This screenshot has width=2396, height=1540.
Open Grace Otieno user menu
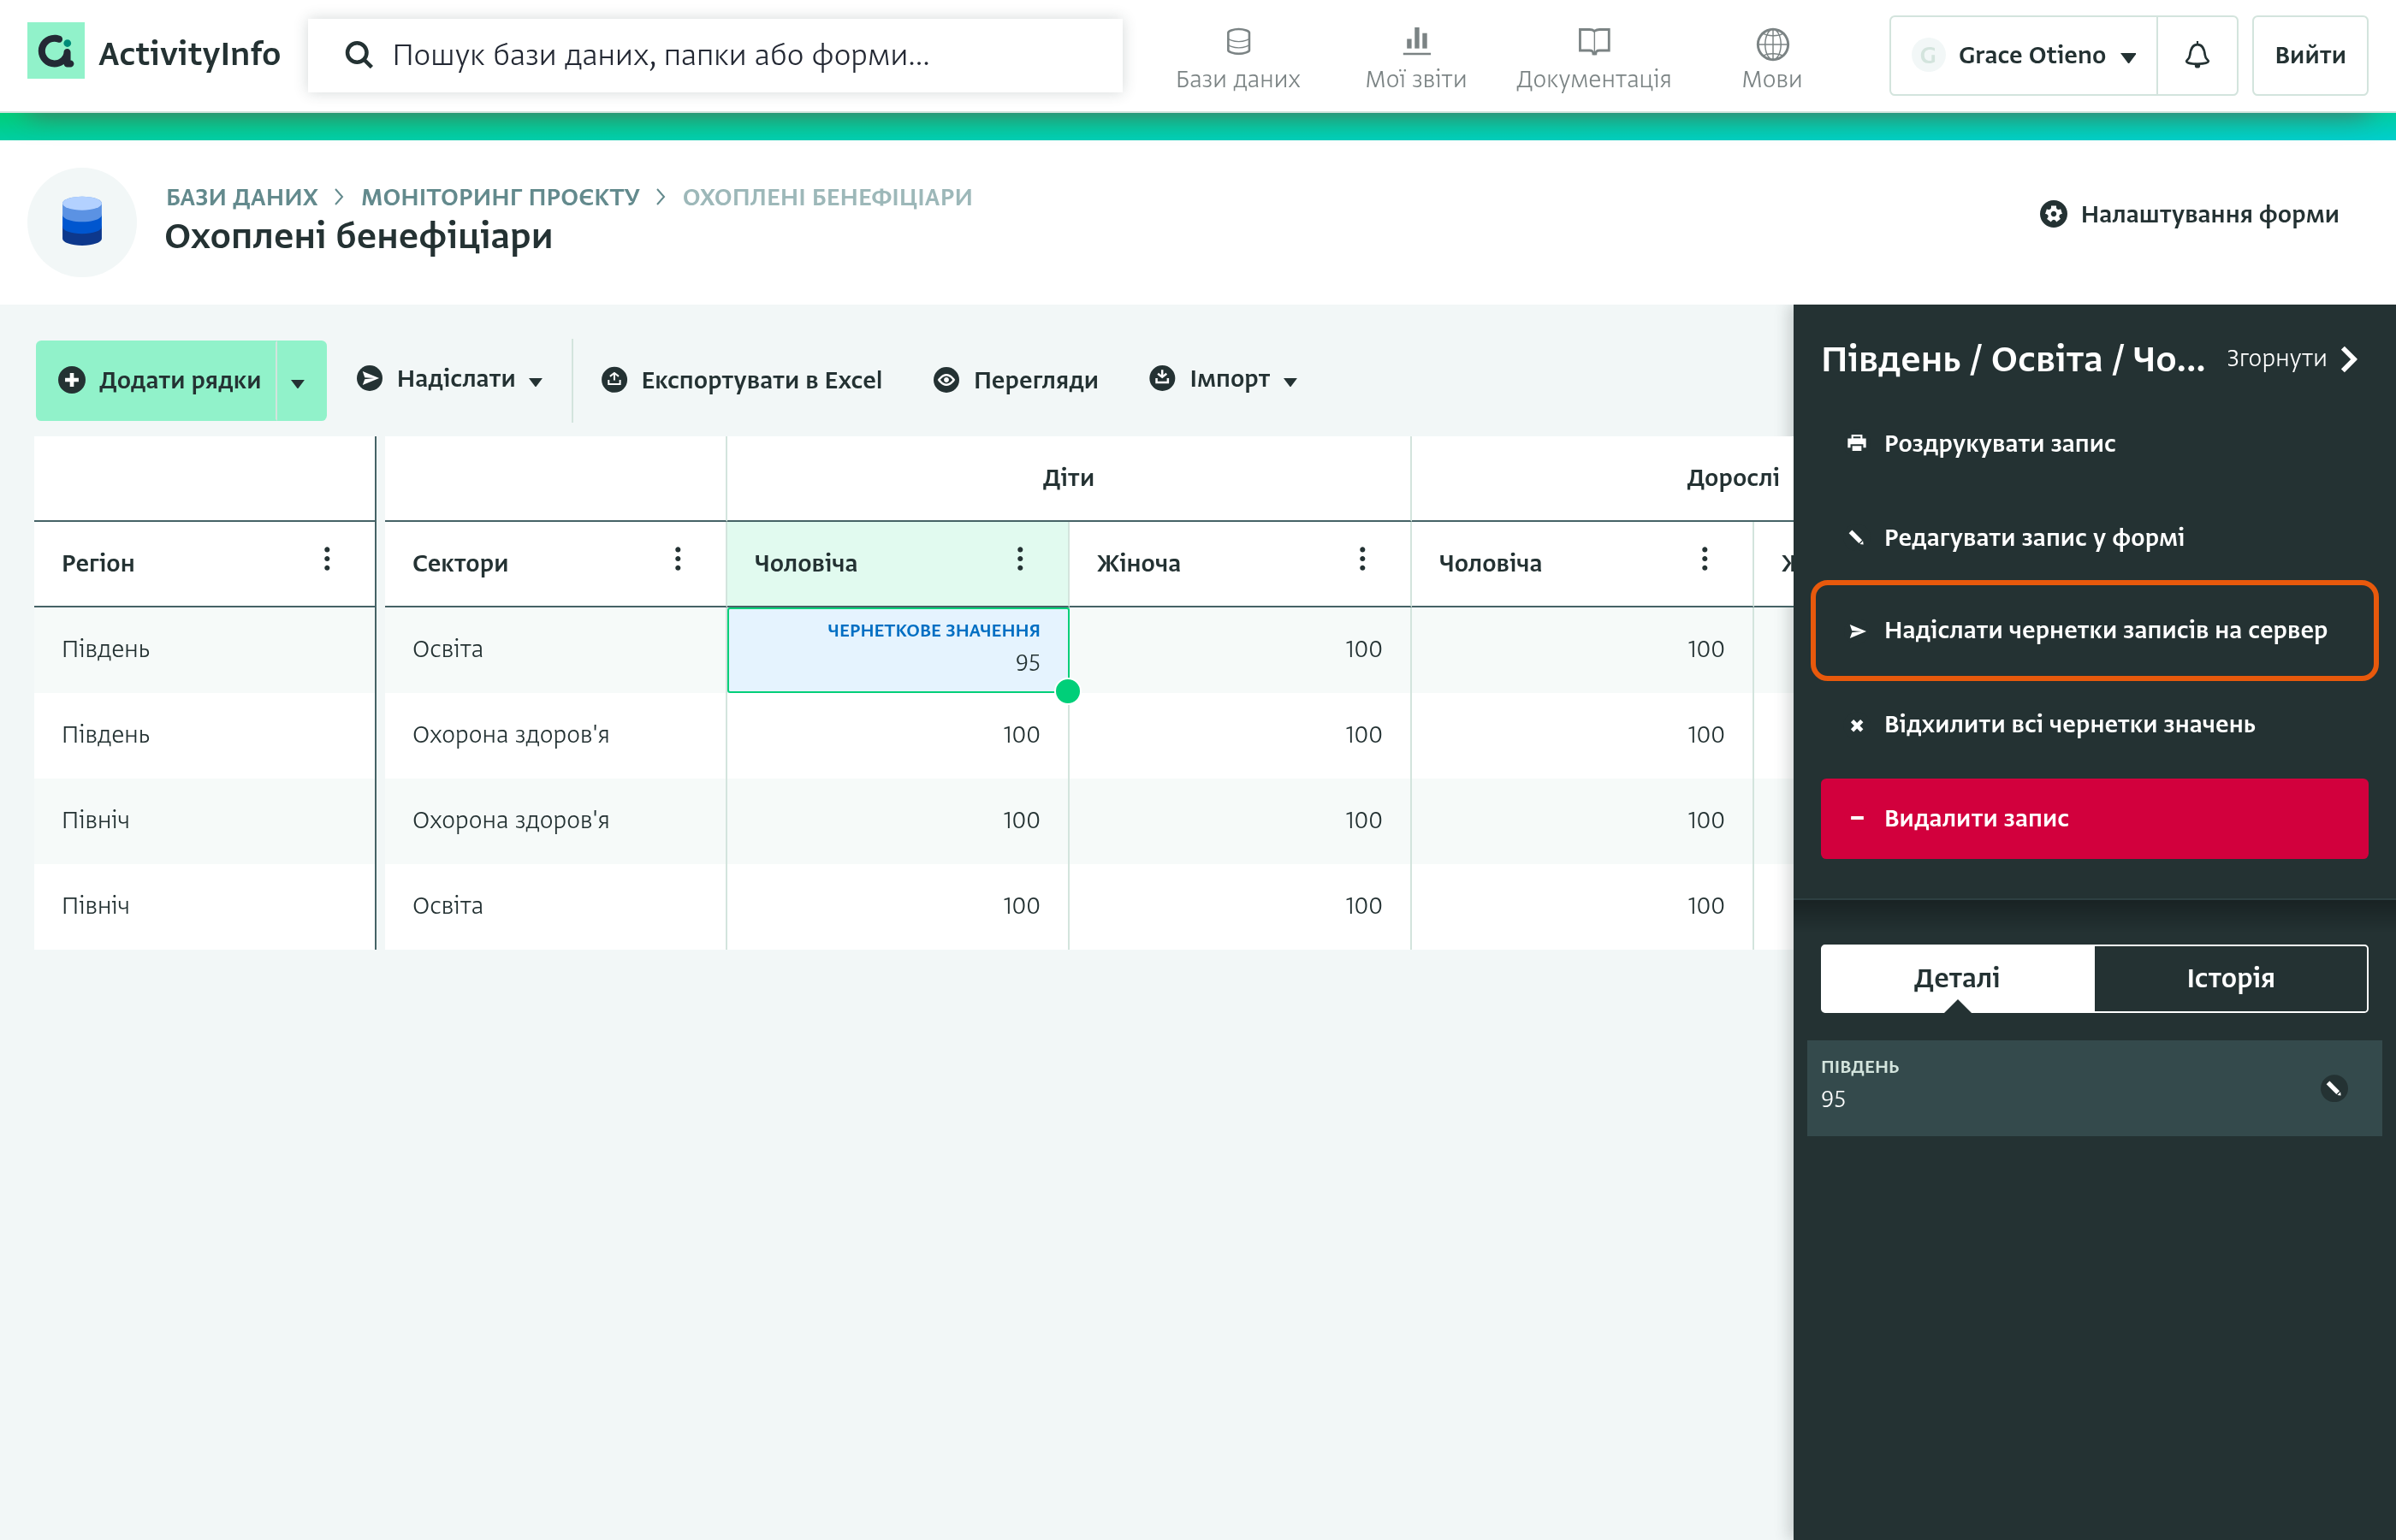click(x=2022, y=55)
